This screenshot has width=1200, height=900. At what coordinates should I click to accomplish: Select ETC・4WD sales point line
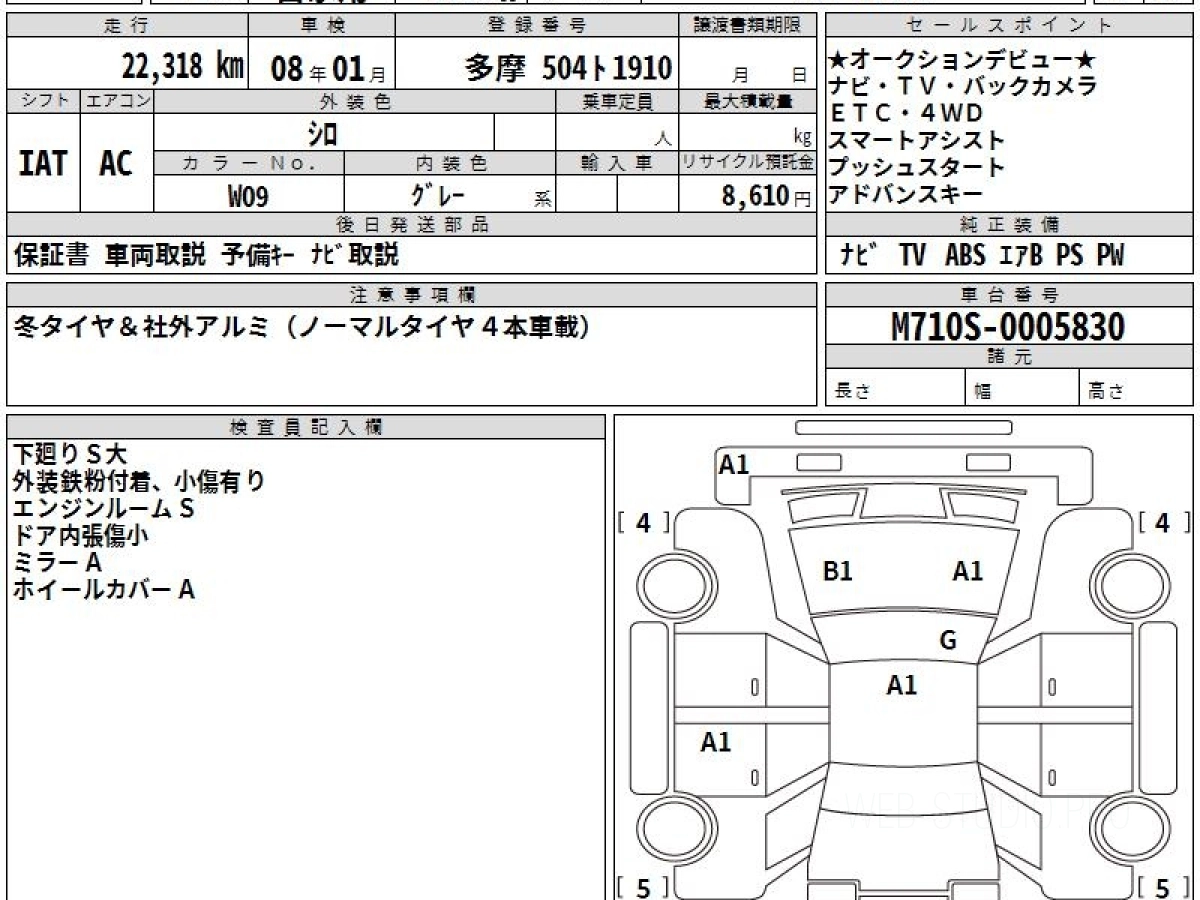906,113
